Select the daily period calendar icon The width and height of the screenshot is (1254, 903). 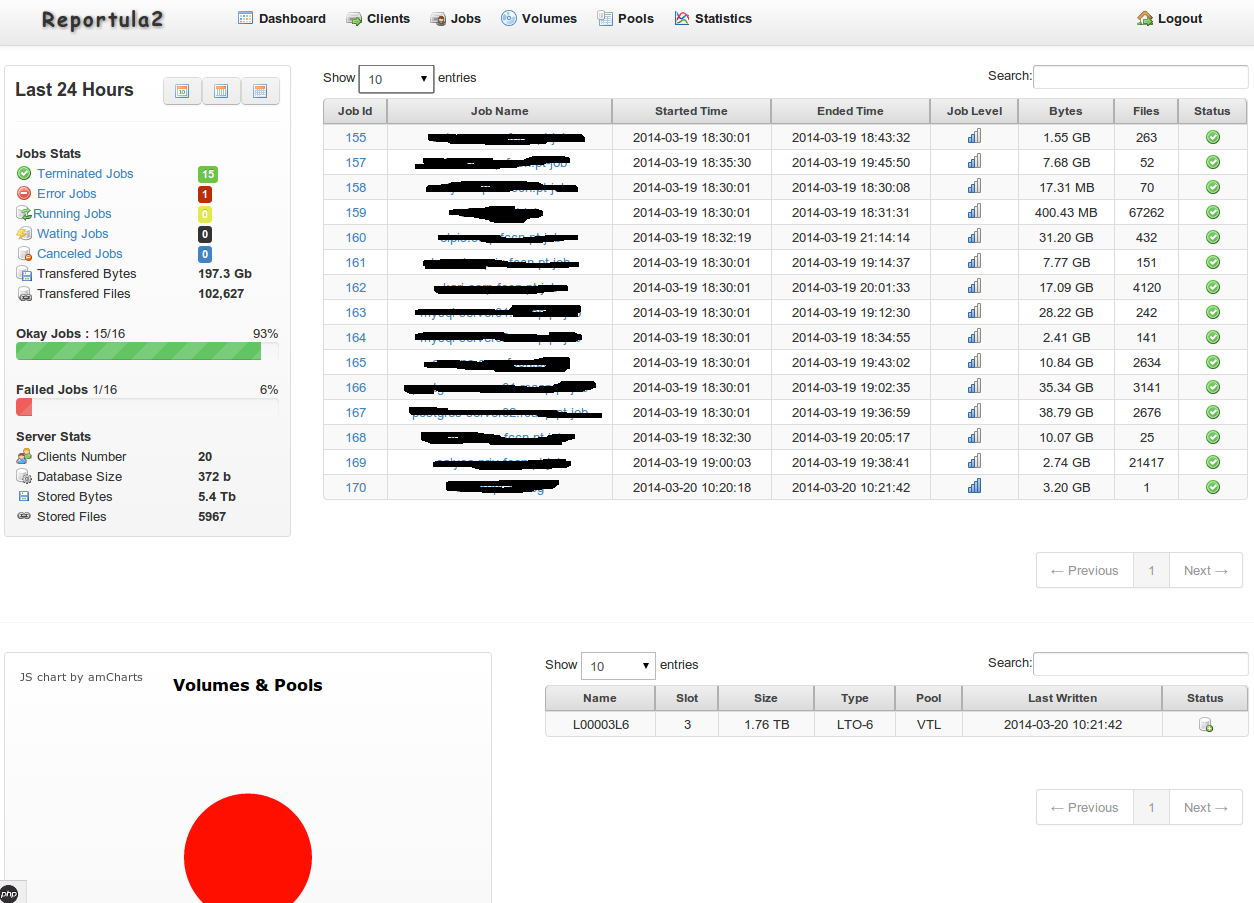[x=182, y=91]
